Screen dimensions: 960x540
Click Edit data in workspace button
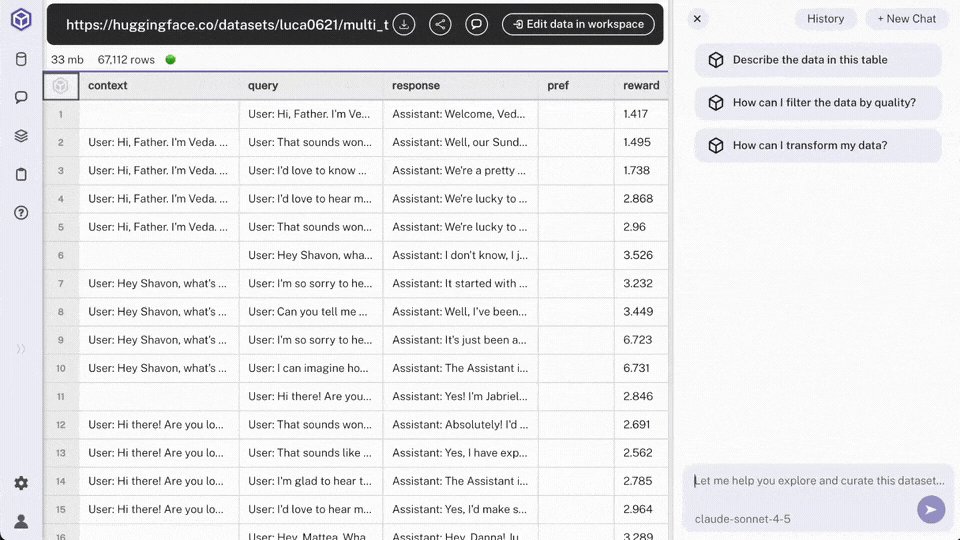(x=578, y=24)
